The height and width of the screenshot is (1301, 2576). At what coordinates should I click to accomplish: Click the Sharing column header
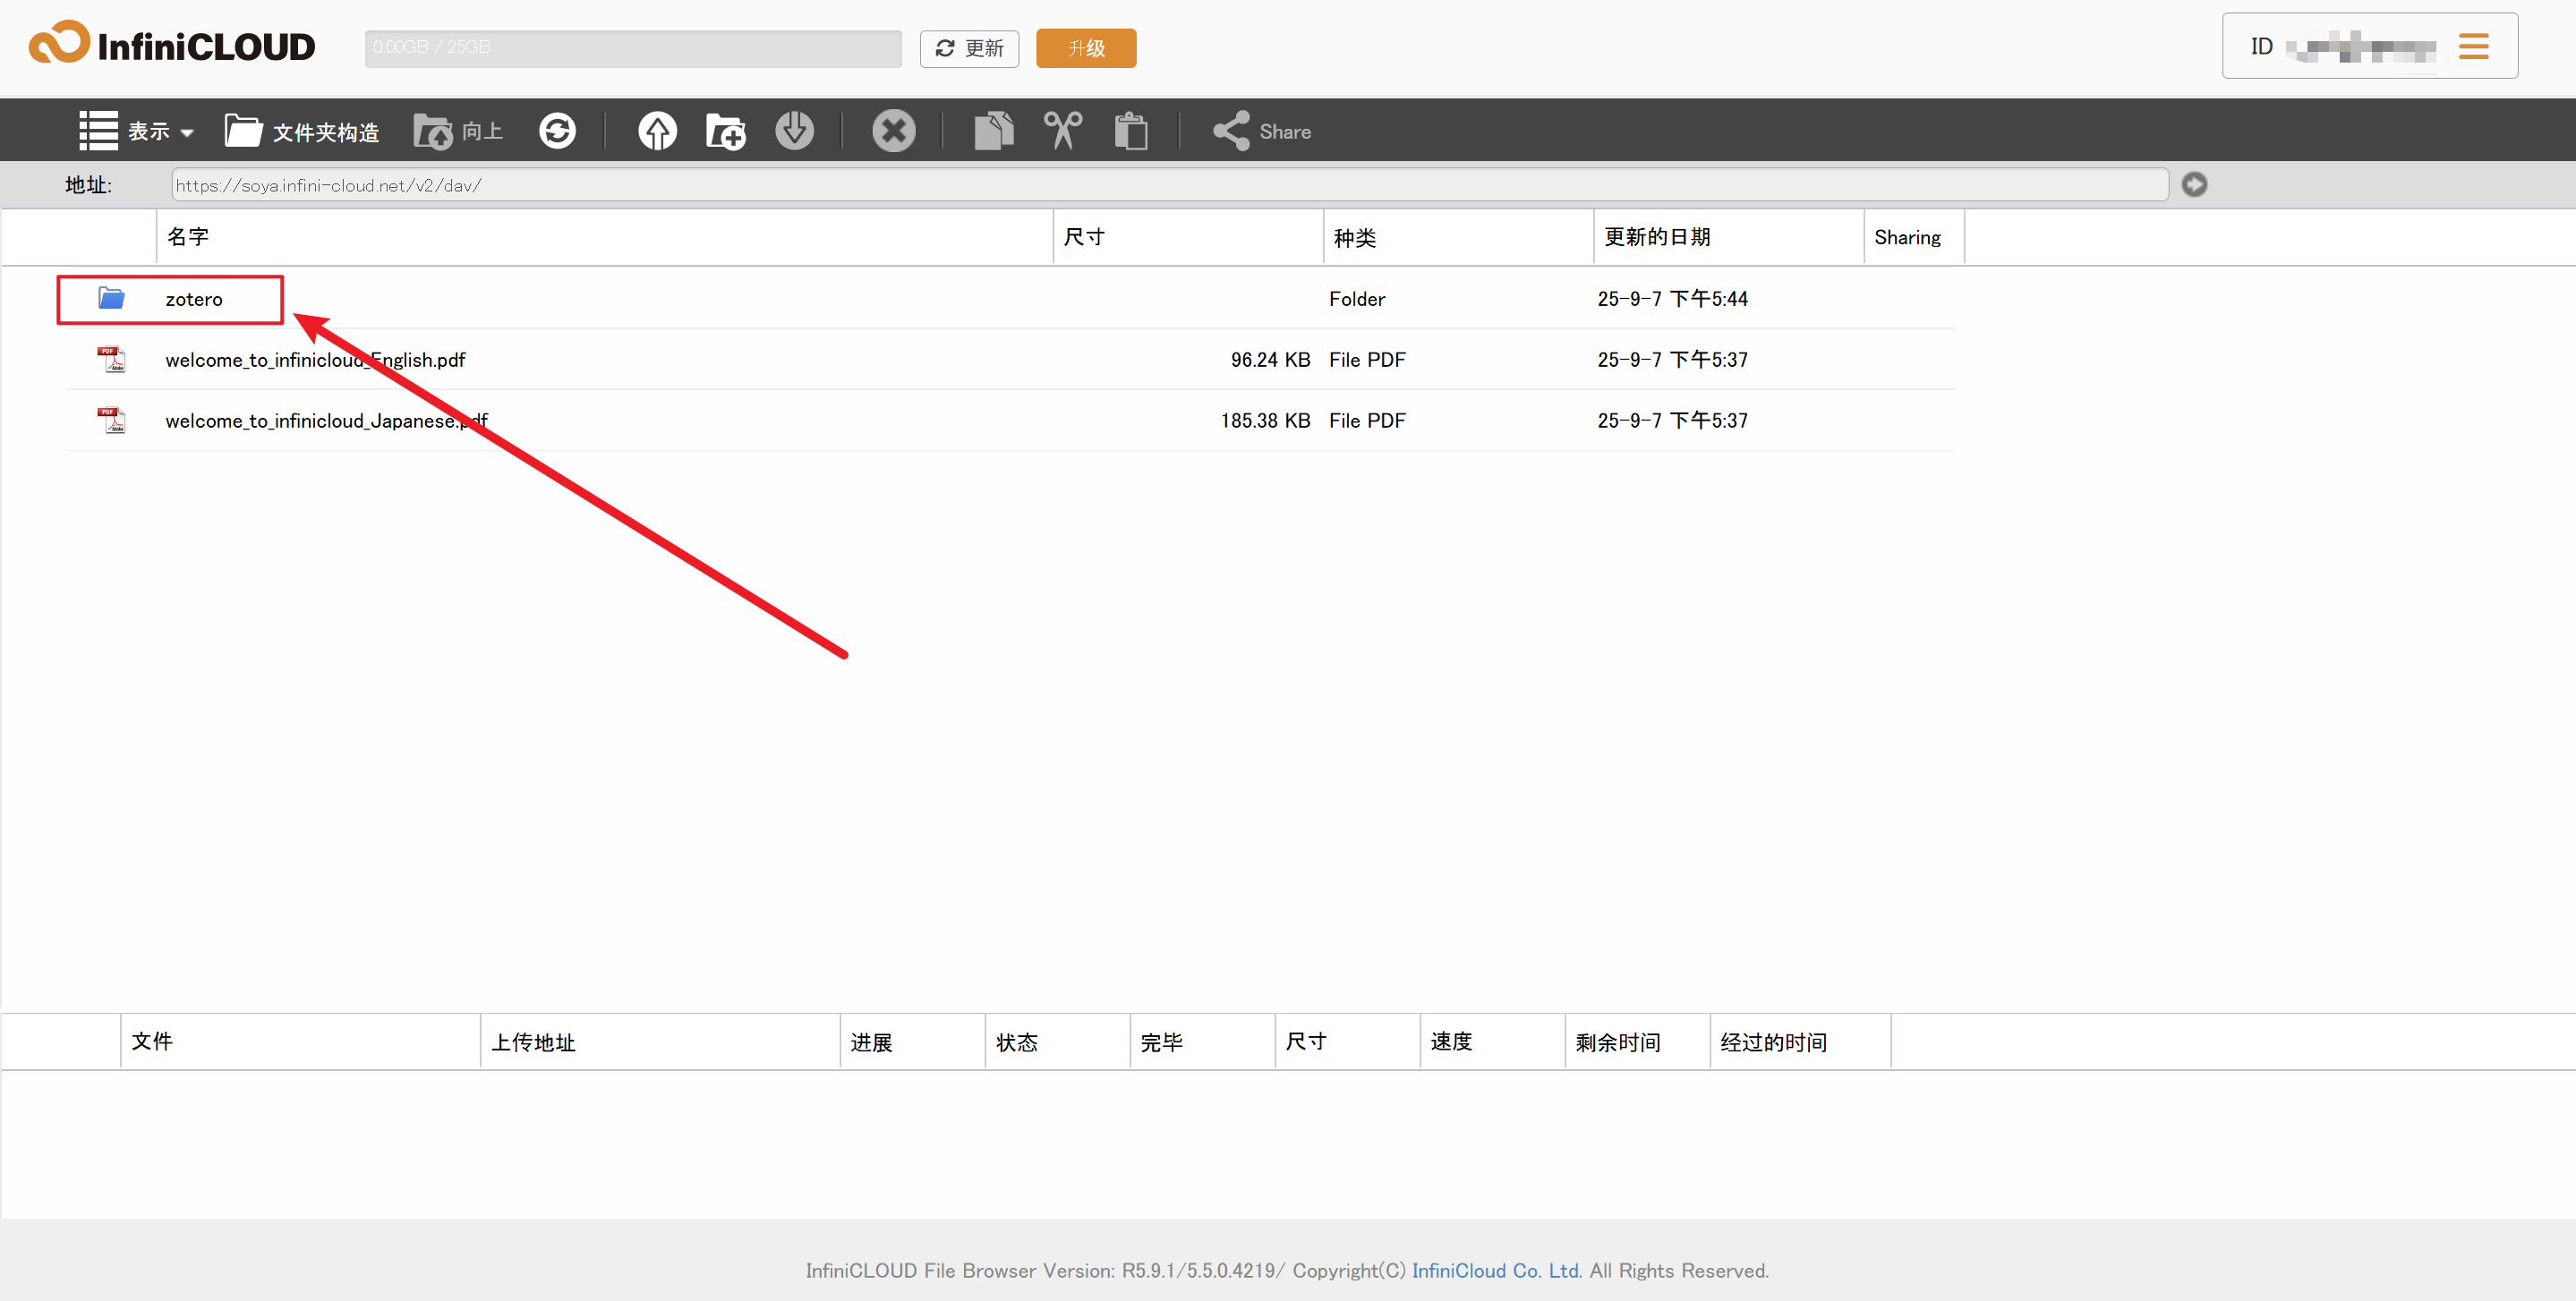(1914, 237)
